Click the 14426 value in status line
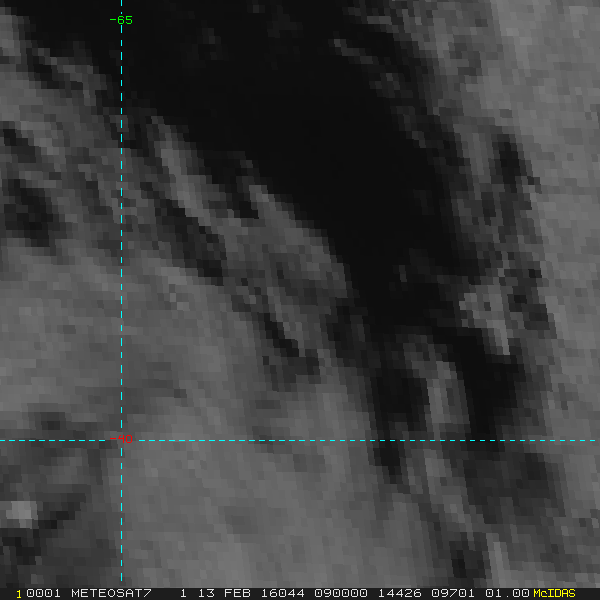600x600 pixels. pyautogui.click(x=399, y=593)
